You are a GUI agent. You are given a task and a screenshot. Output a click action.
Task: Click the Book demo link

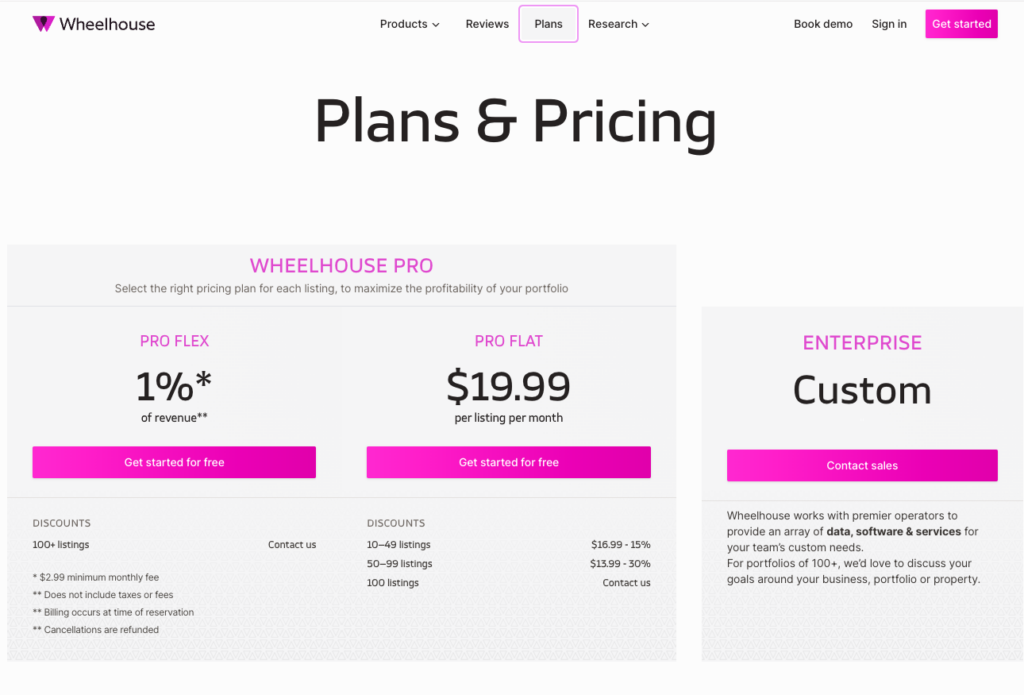point(823,24)
